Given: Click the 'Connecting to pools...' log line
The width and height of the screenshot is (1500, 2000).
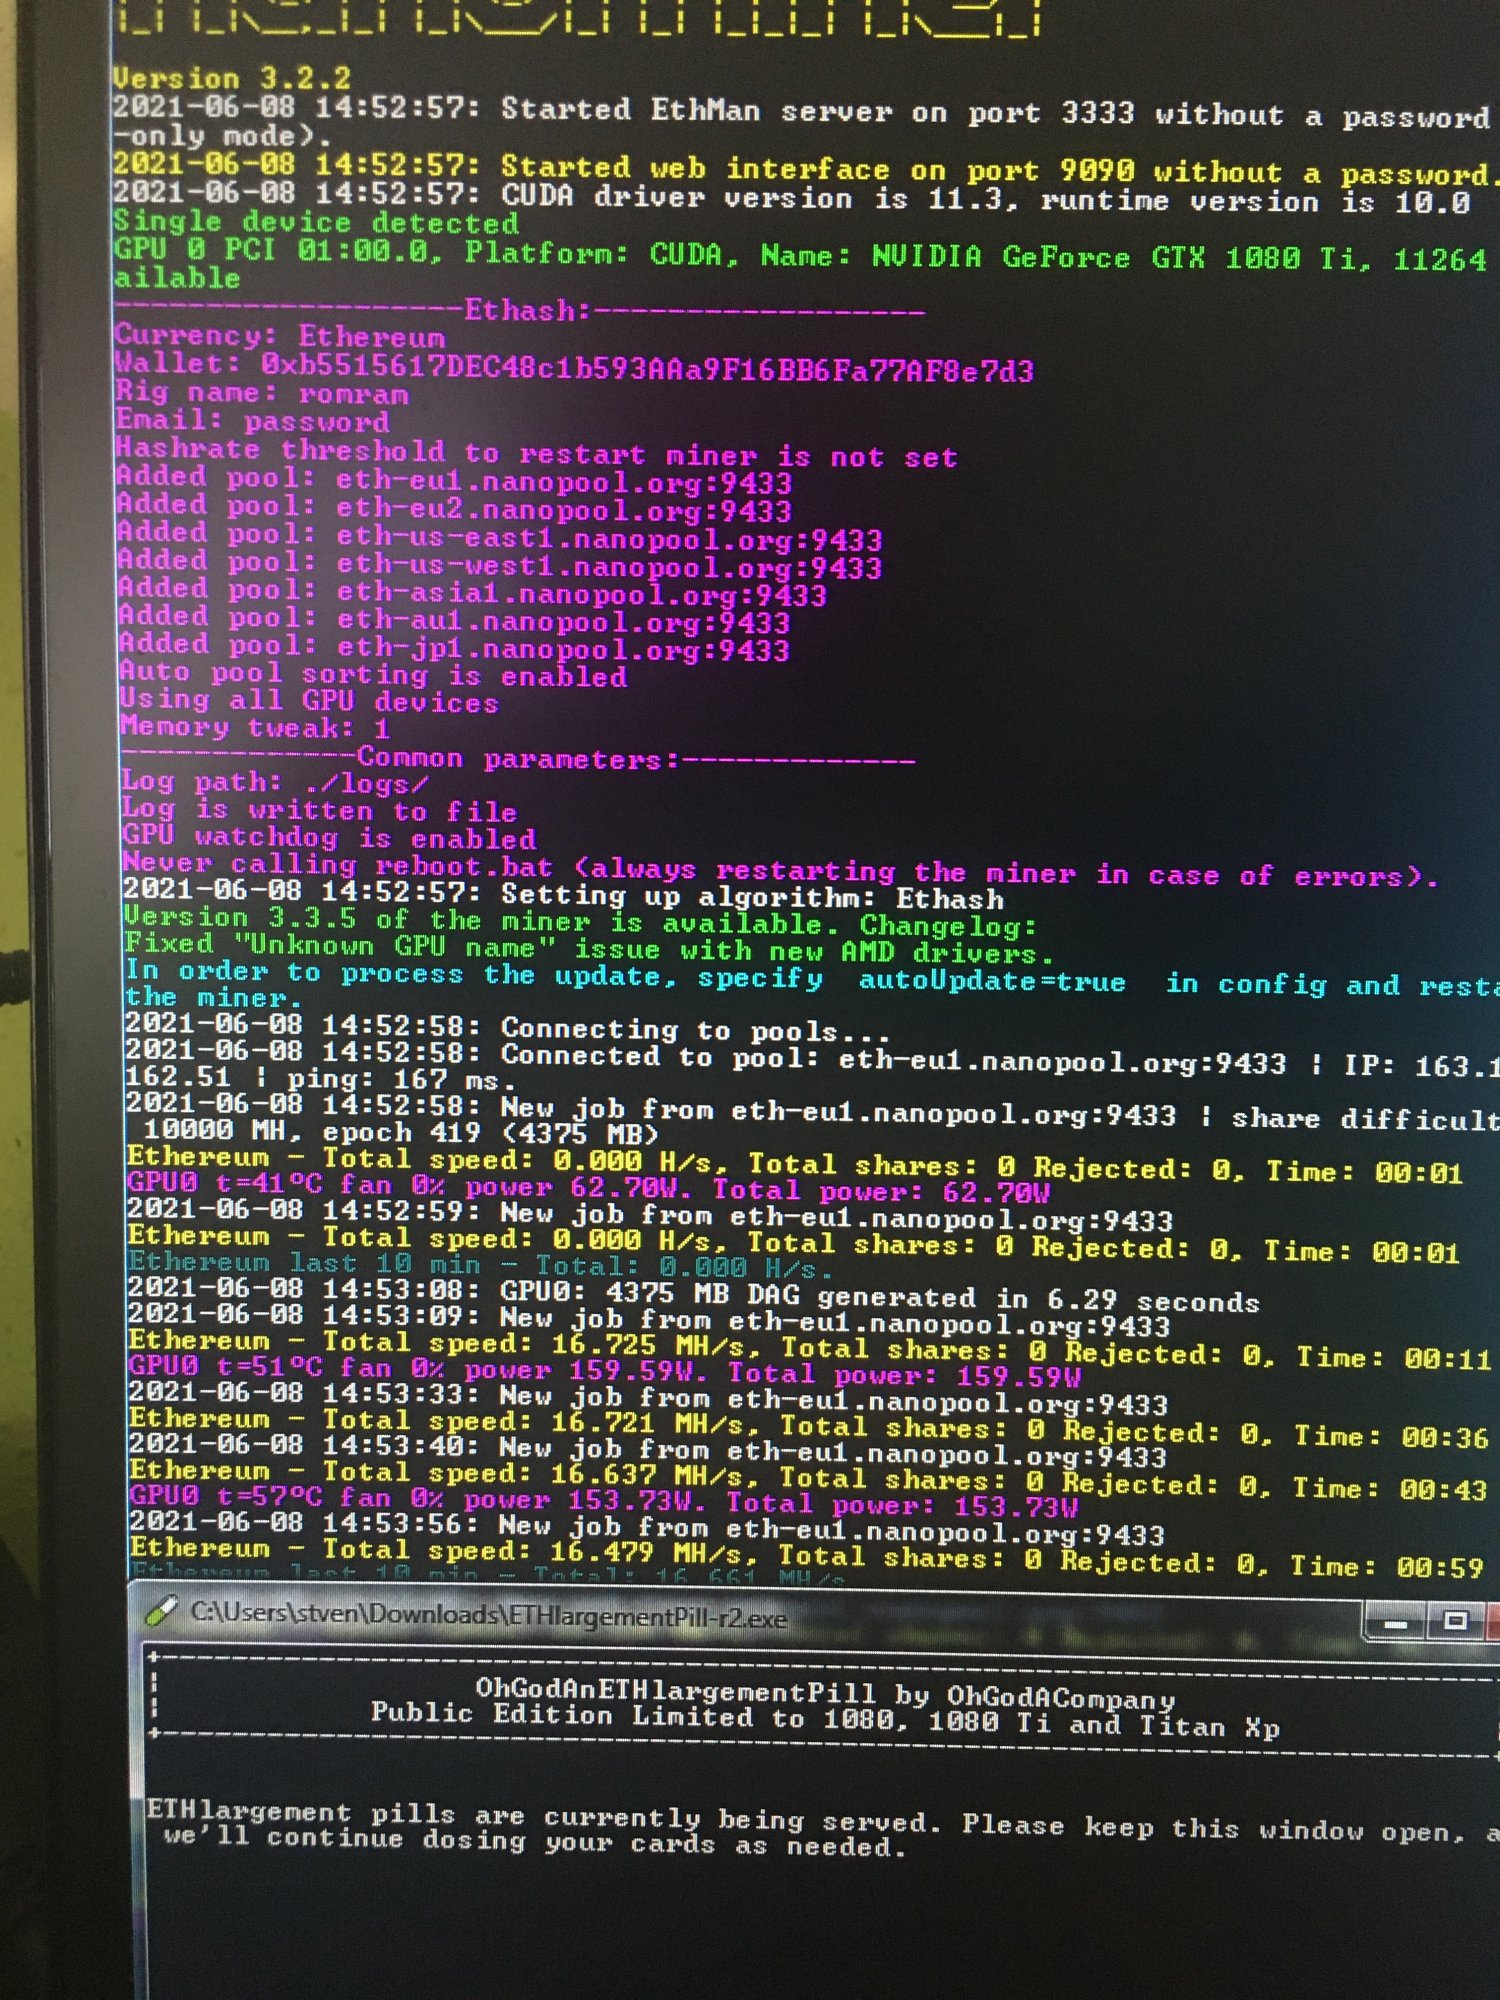Looking at the screenshot, I should point(505,1029).
